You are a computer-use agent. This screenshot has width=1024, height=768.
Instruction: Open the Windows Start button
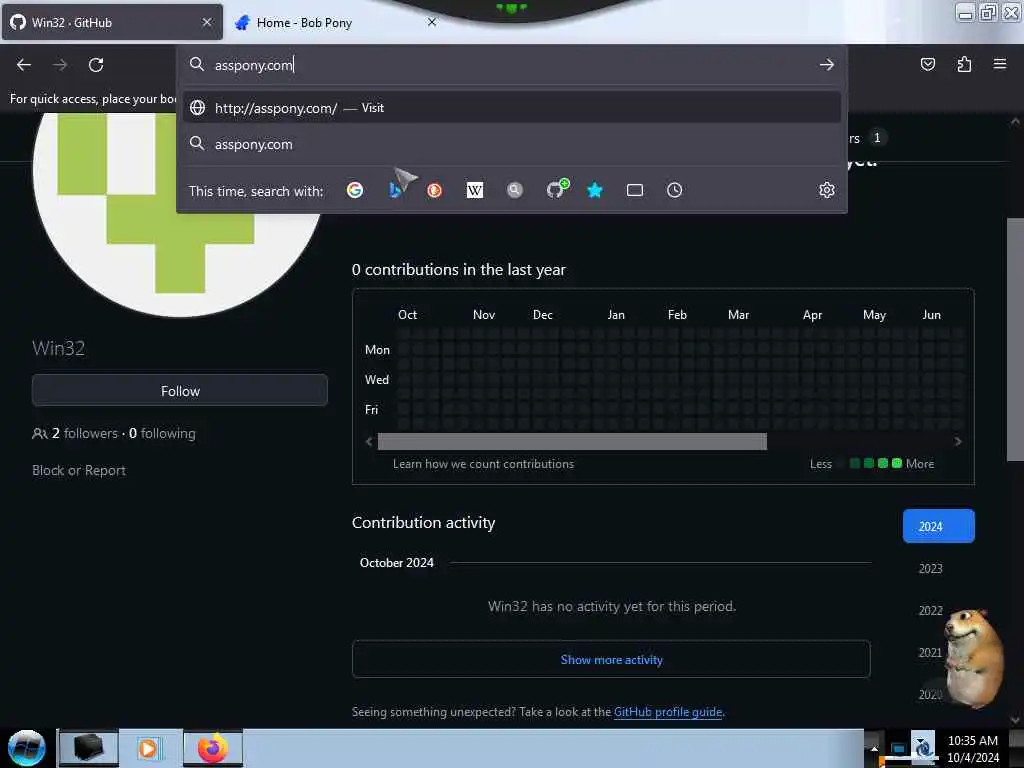tap(27, 748)
